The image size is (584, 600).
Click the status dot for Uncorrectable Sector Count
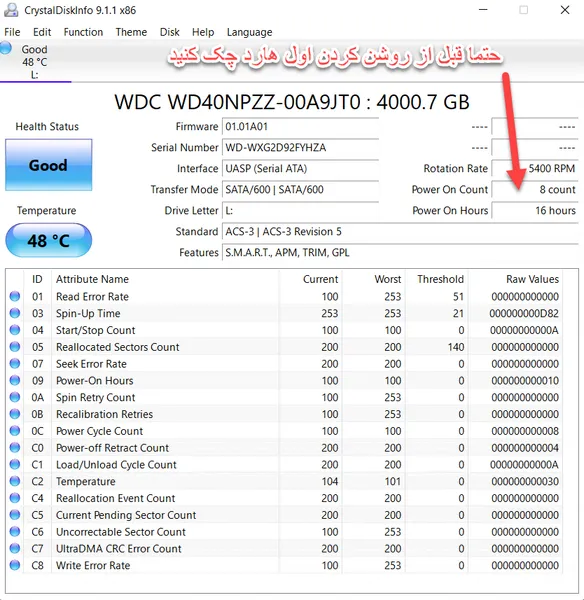tap(15, 532)
